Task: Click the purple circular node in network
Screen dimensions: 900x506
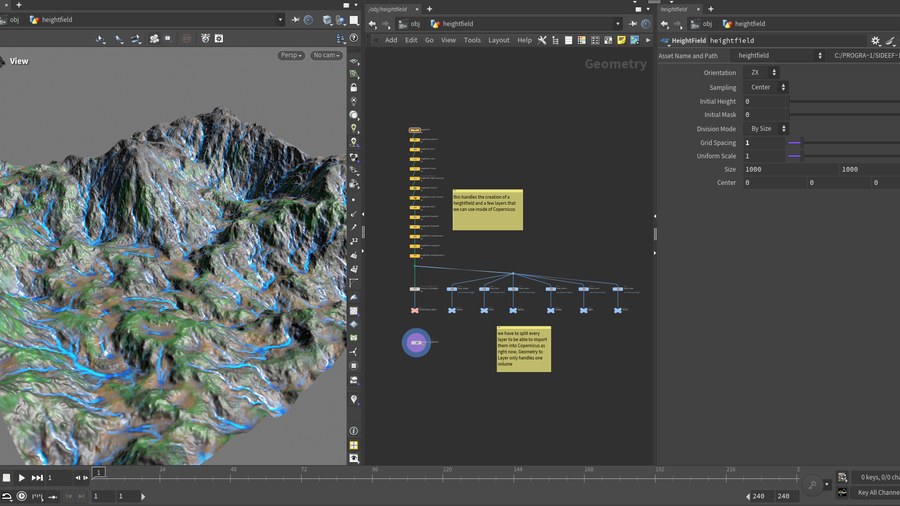Action: tap(416, 343)
